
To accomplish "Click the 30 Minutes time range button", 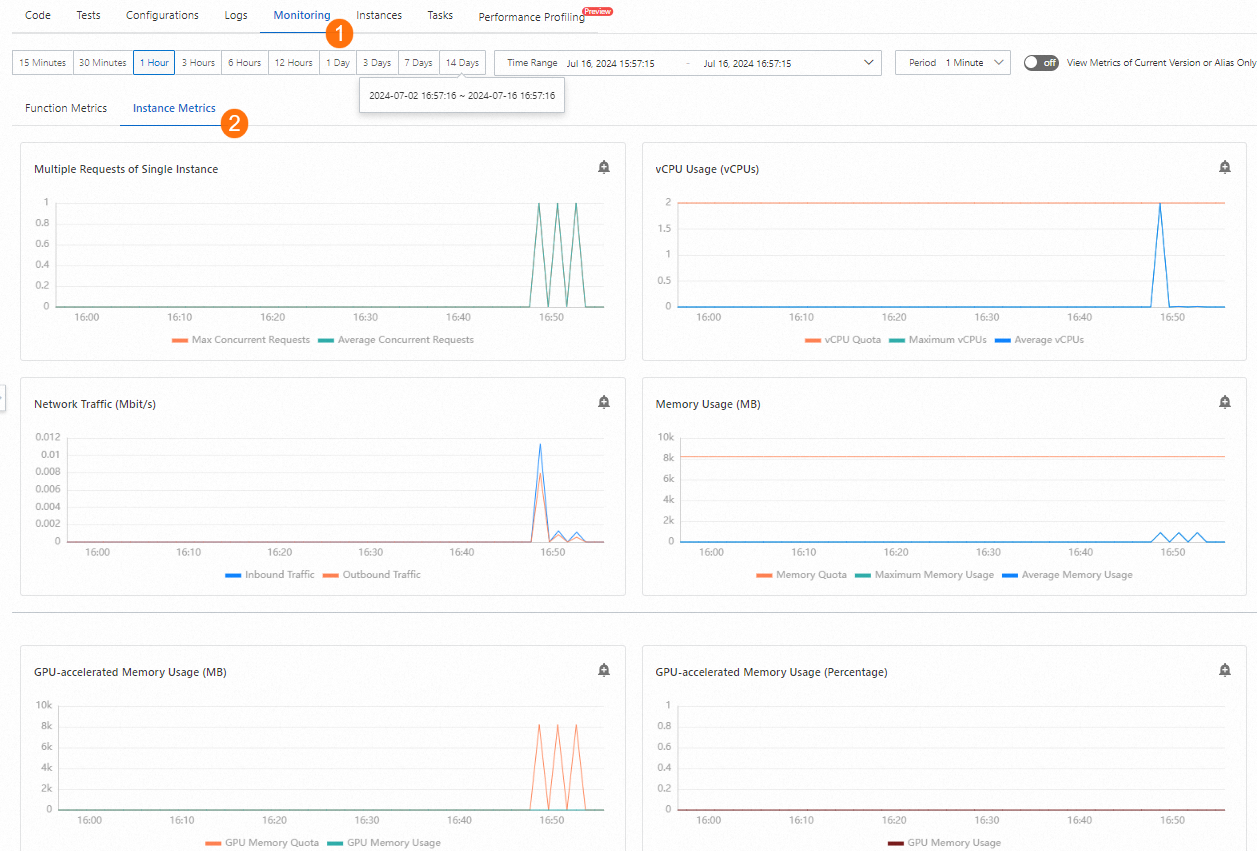I will click(x=101, y=62).
